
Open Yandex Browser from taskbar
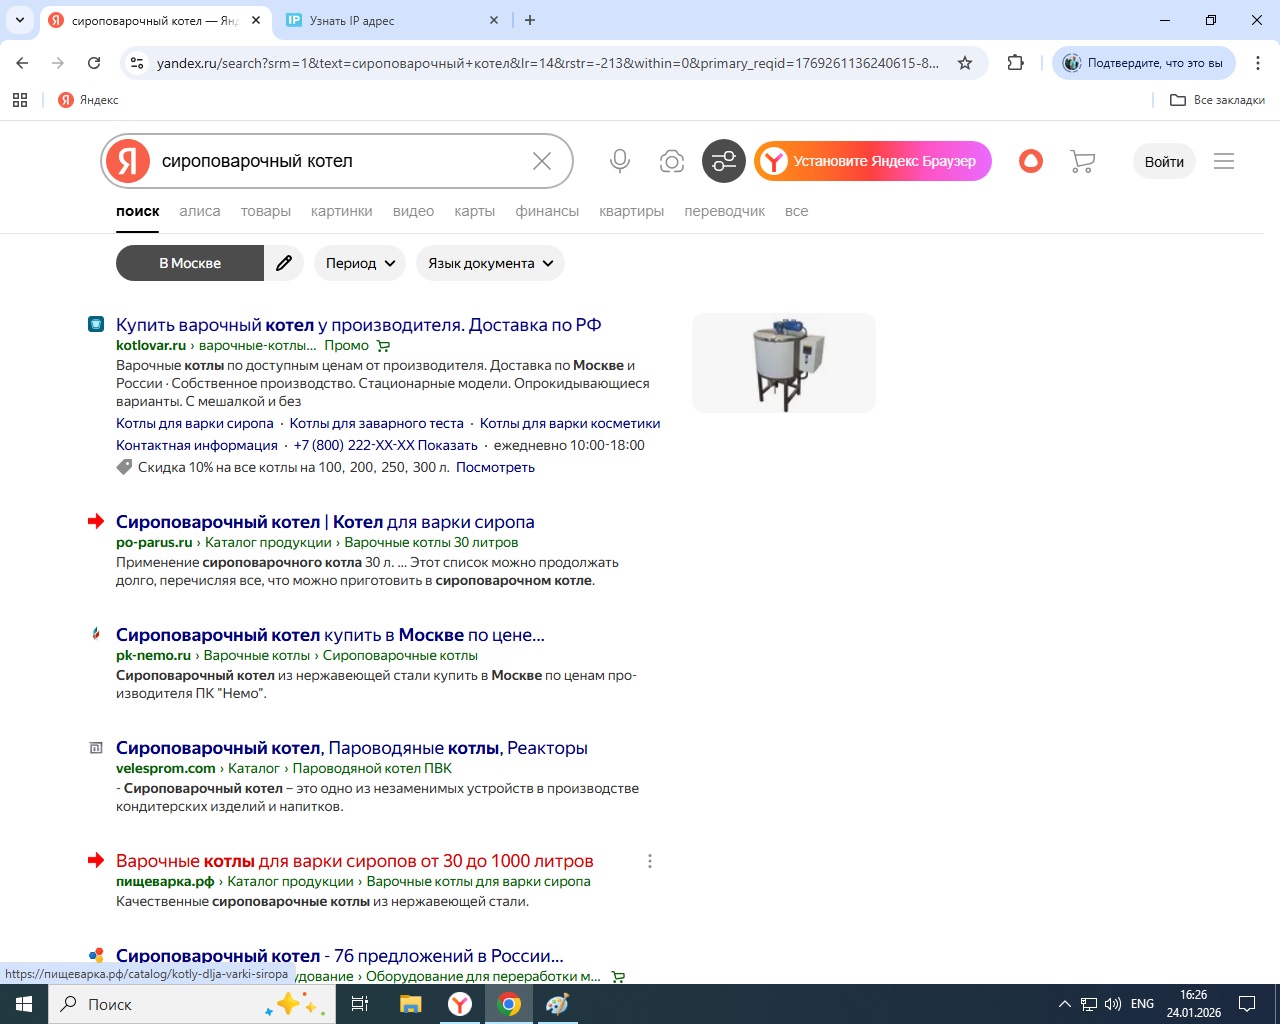460,1004
